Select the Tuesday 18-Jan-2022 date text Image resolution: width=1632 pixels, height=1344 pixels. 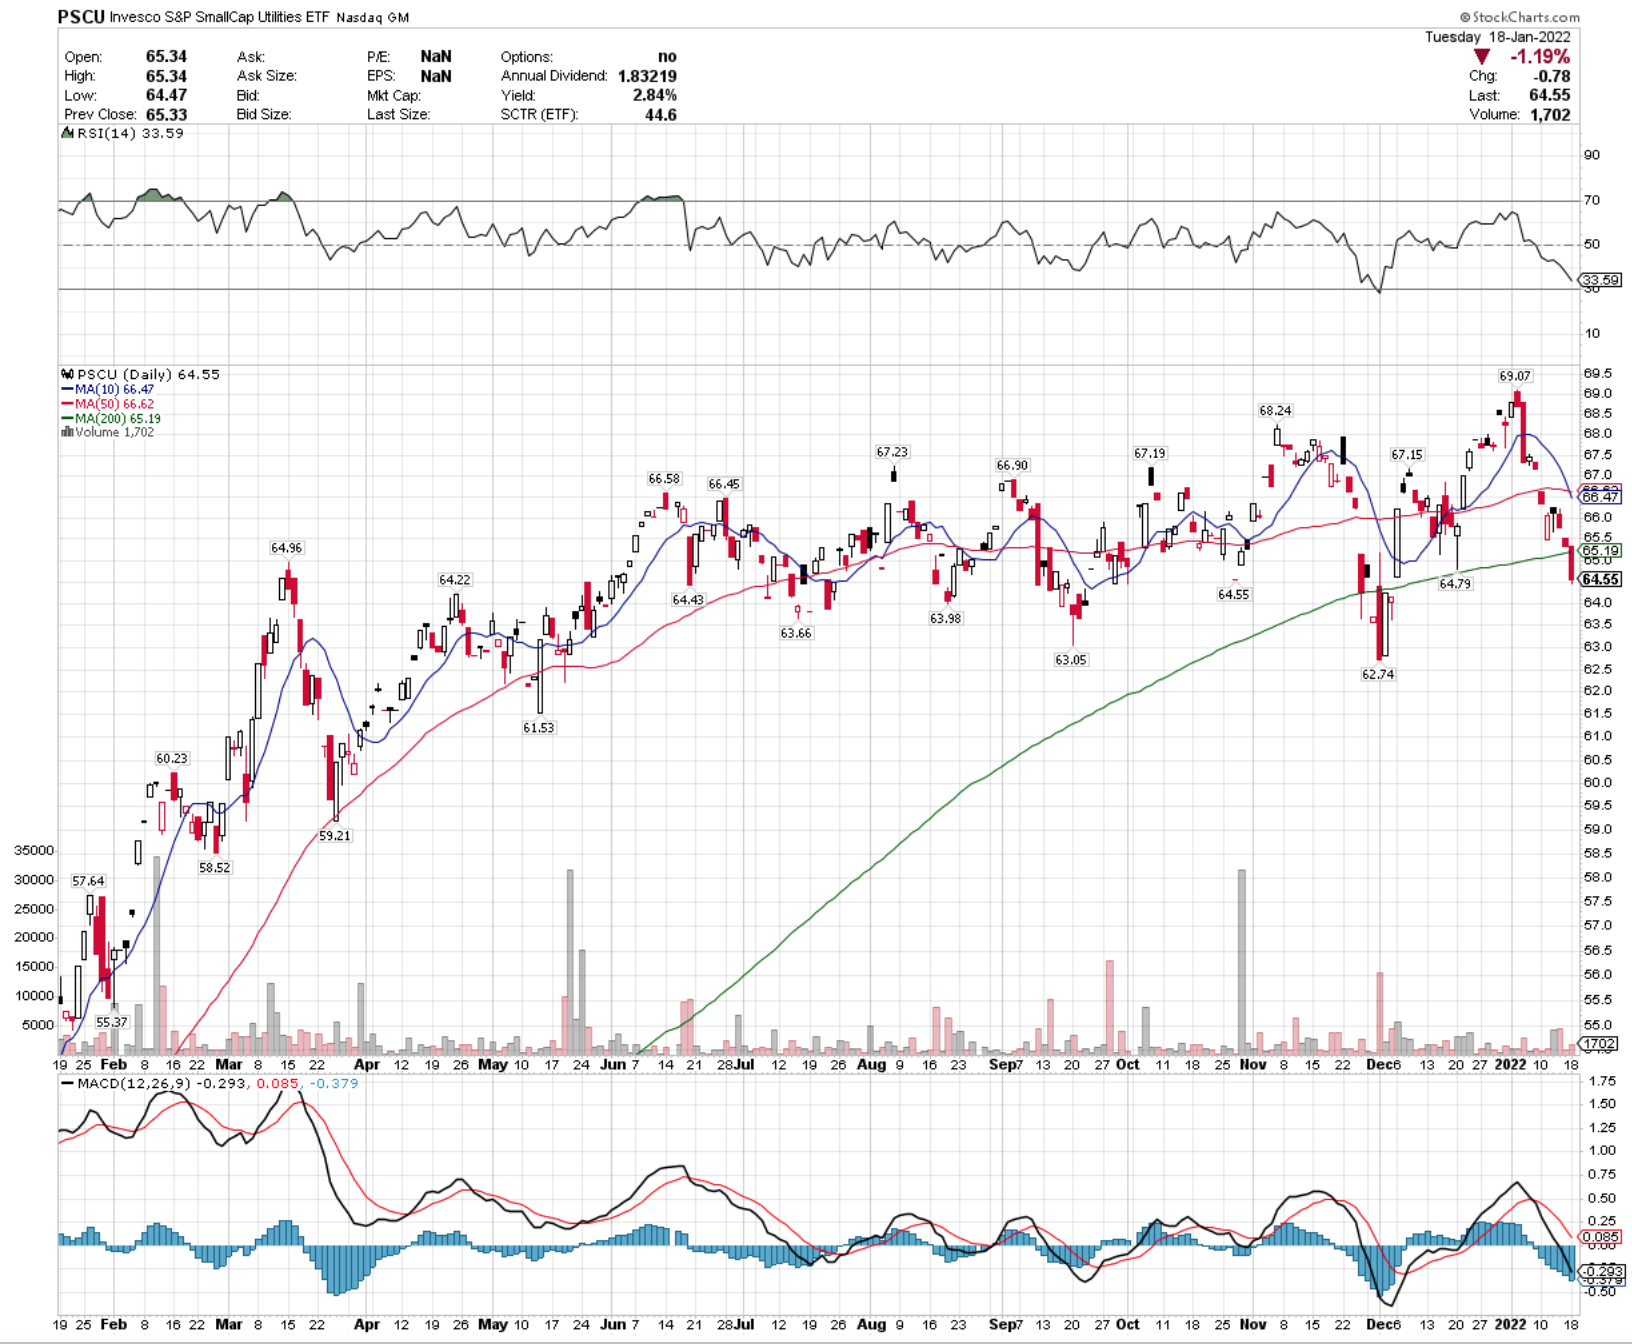1497,36
